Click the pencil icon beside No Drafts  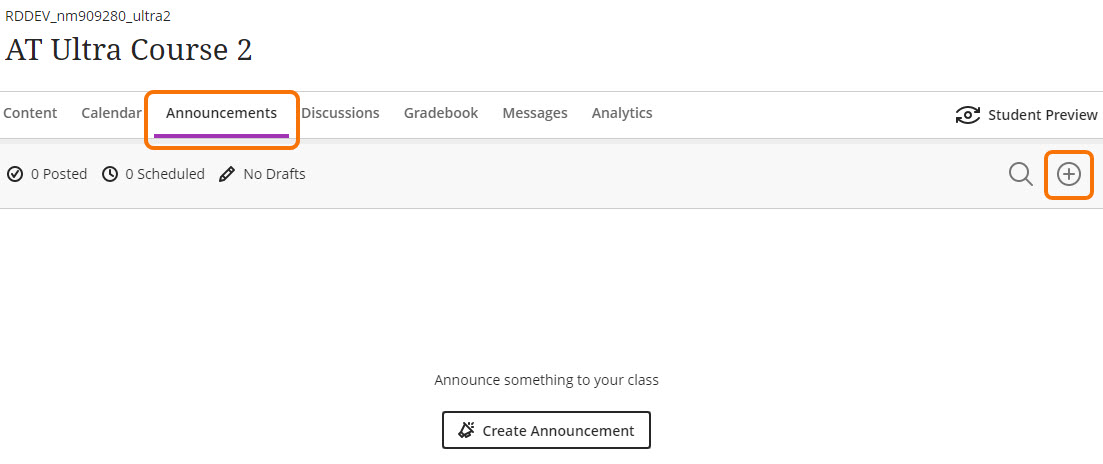tap(227, 174)
